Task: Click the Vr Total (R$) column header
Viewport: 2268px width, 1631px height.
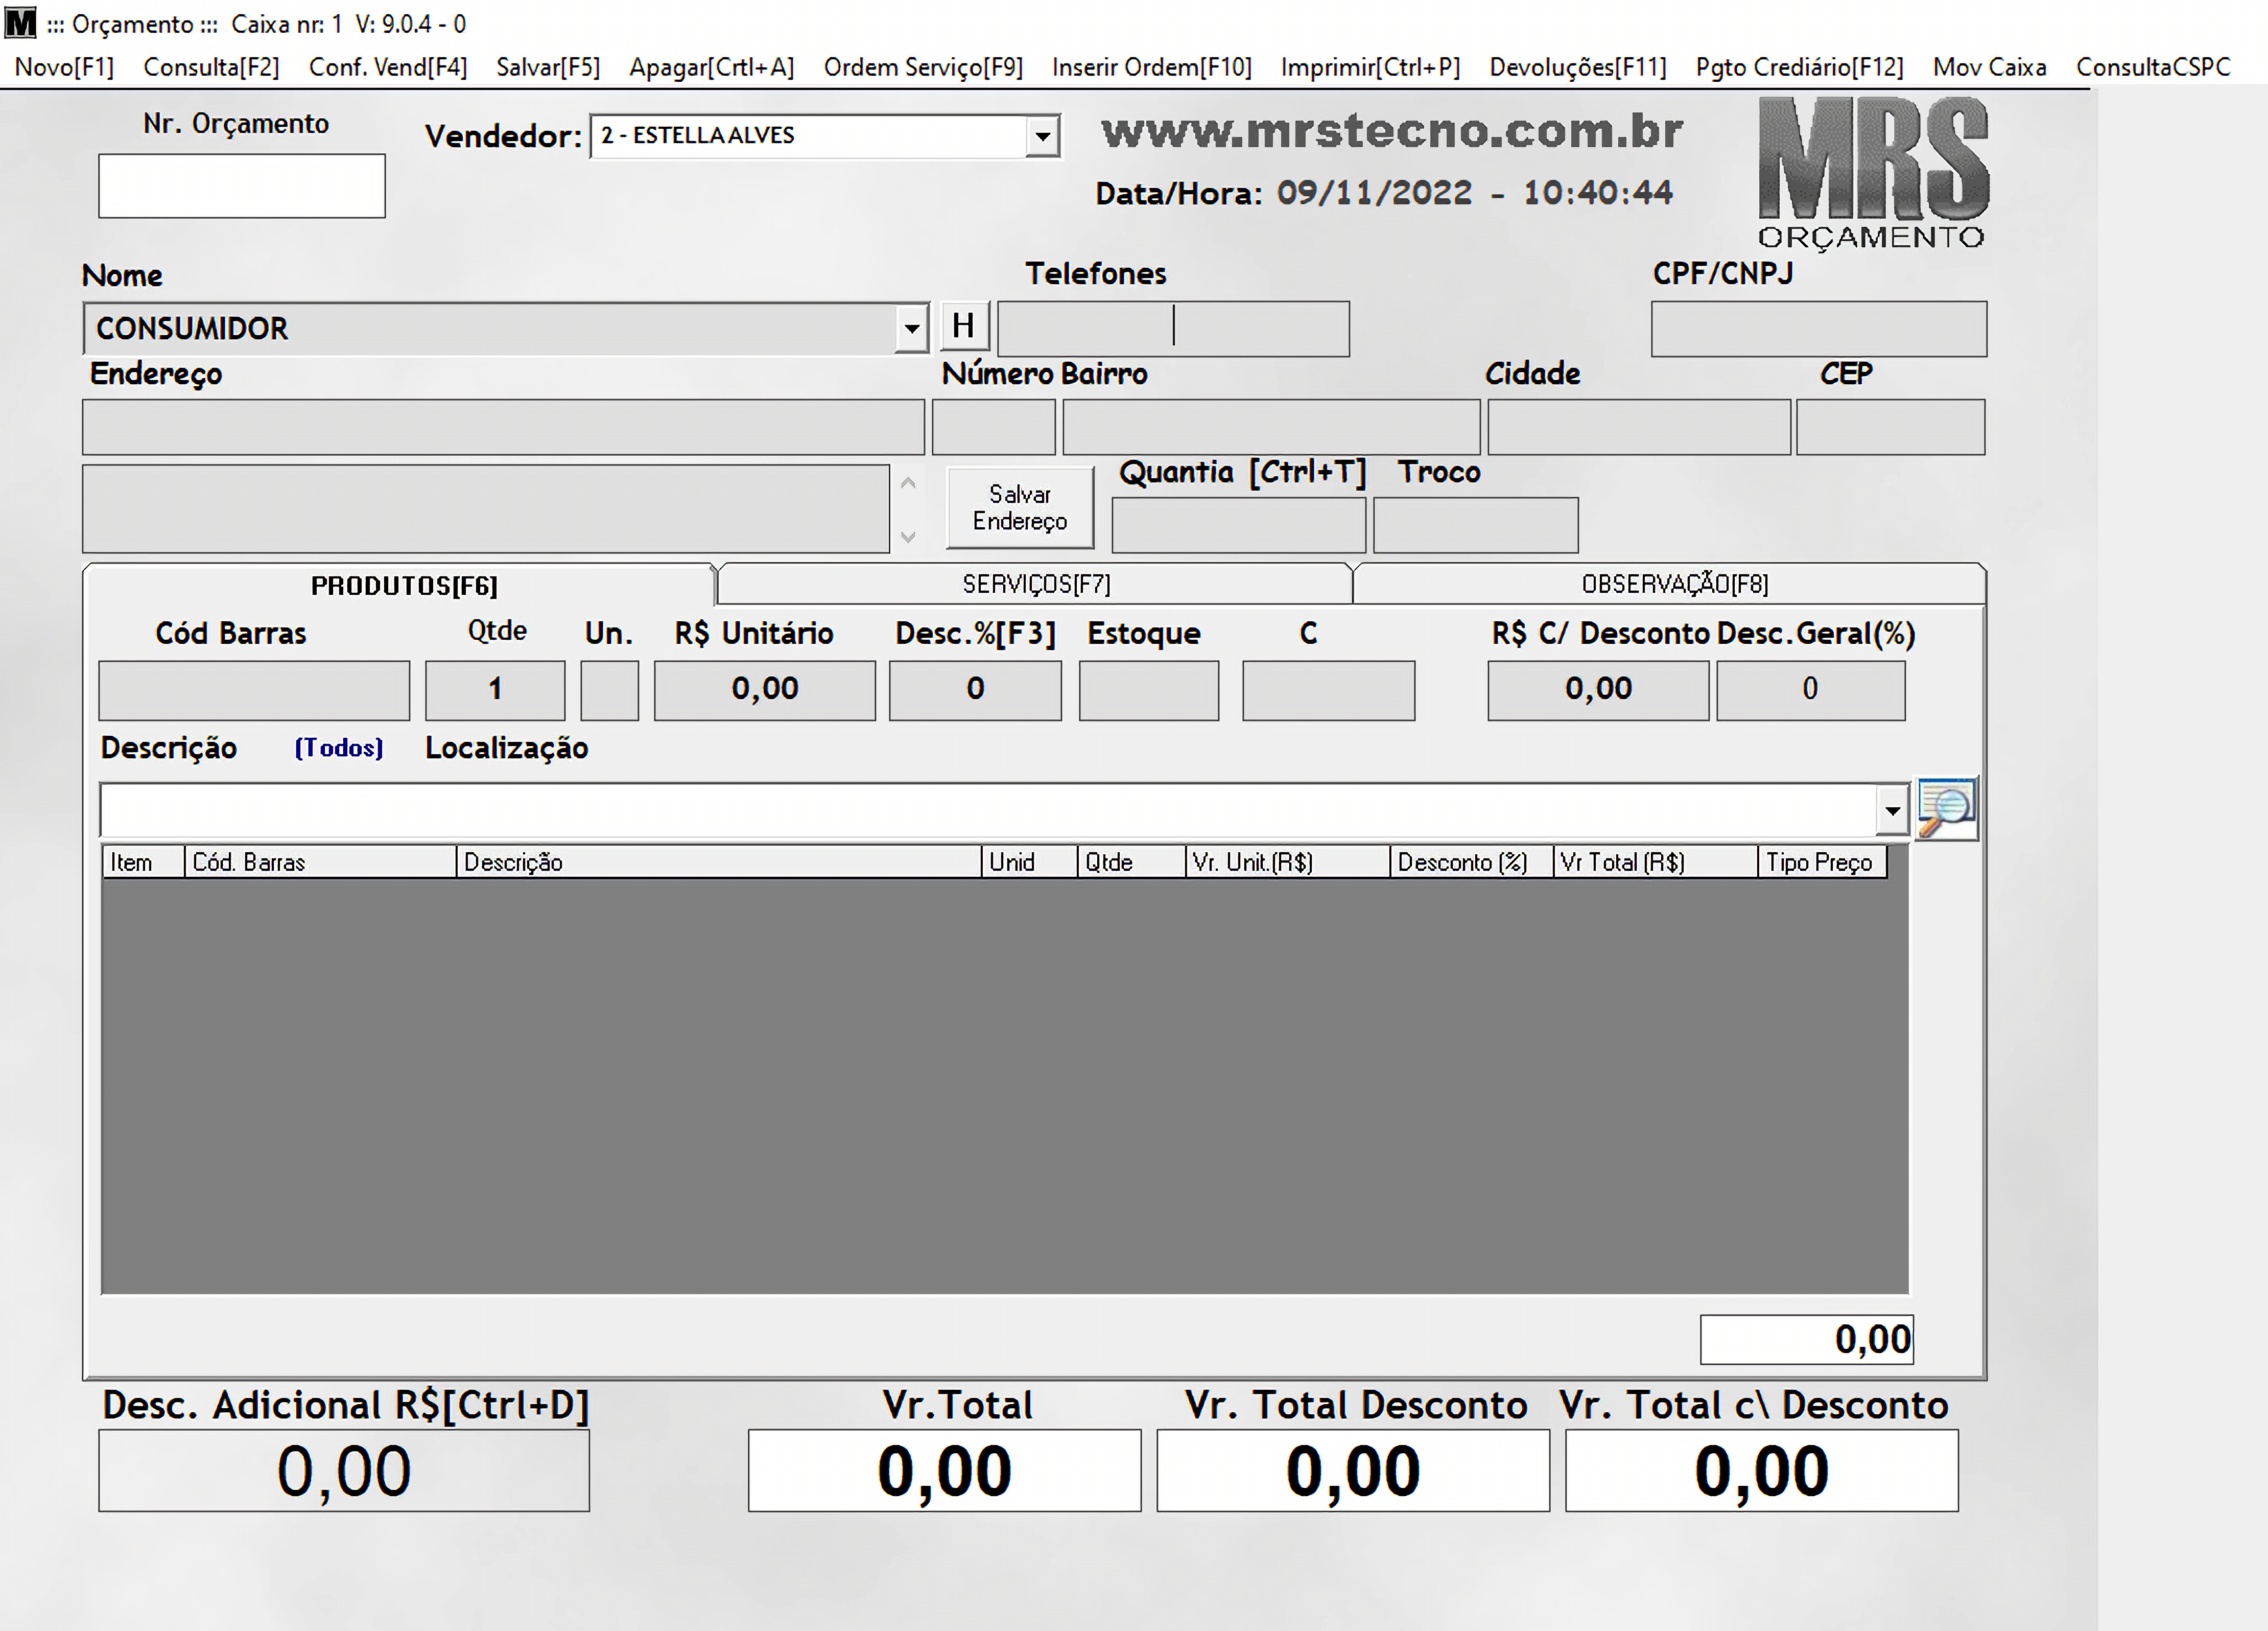Action: [x=1655, y=862]
